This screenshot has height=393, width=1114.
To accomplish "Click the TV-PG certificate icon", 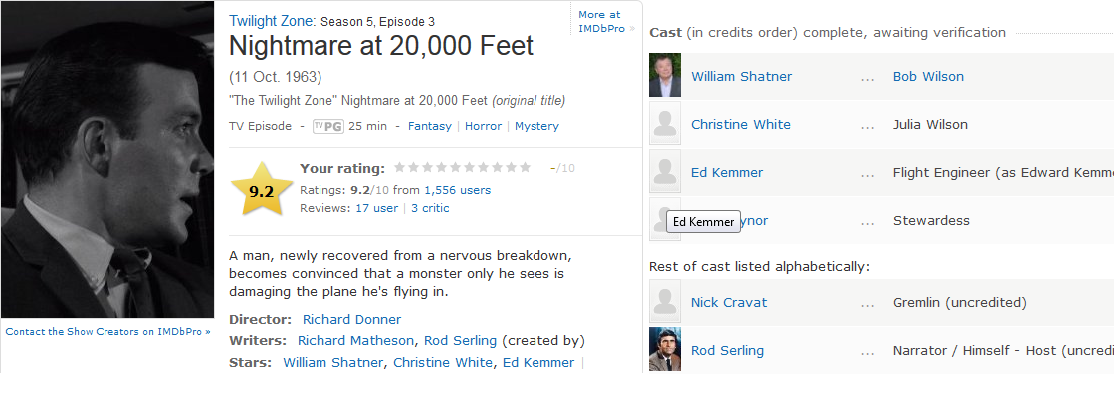I will tap(328, 126).
